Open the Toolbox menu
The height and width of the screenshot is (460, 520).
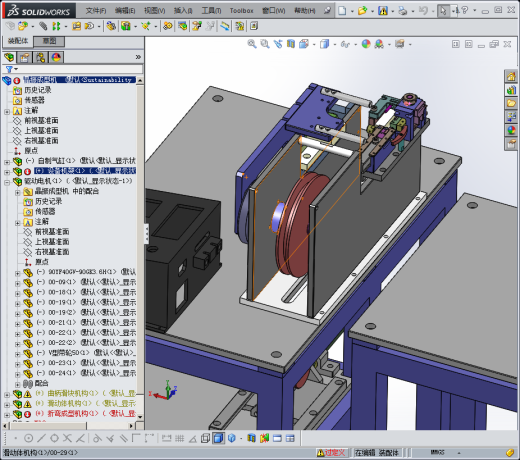pos(241,11)
